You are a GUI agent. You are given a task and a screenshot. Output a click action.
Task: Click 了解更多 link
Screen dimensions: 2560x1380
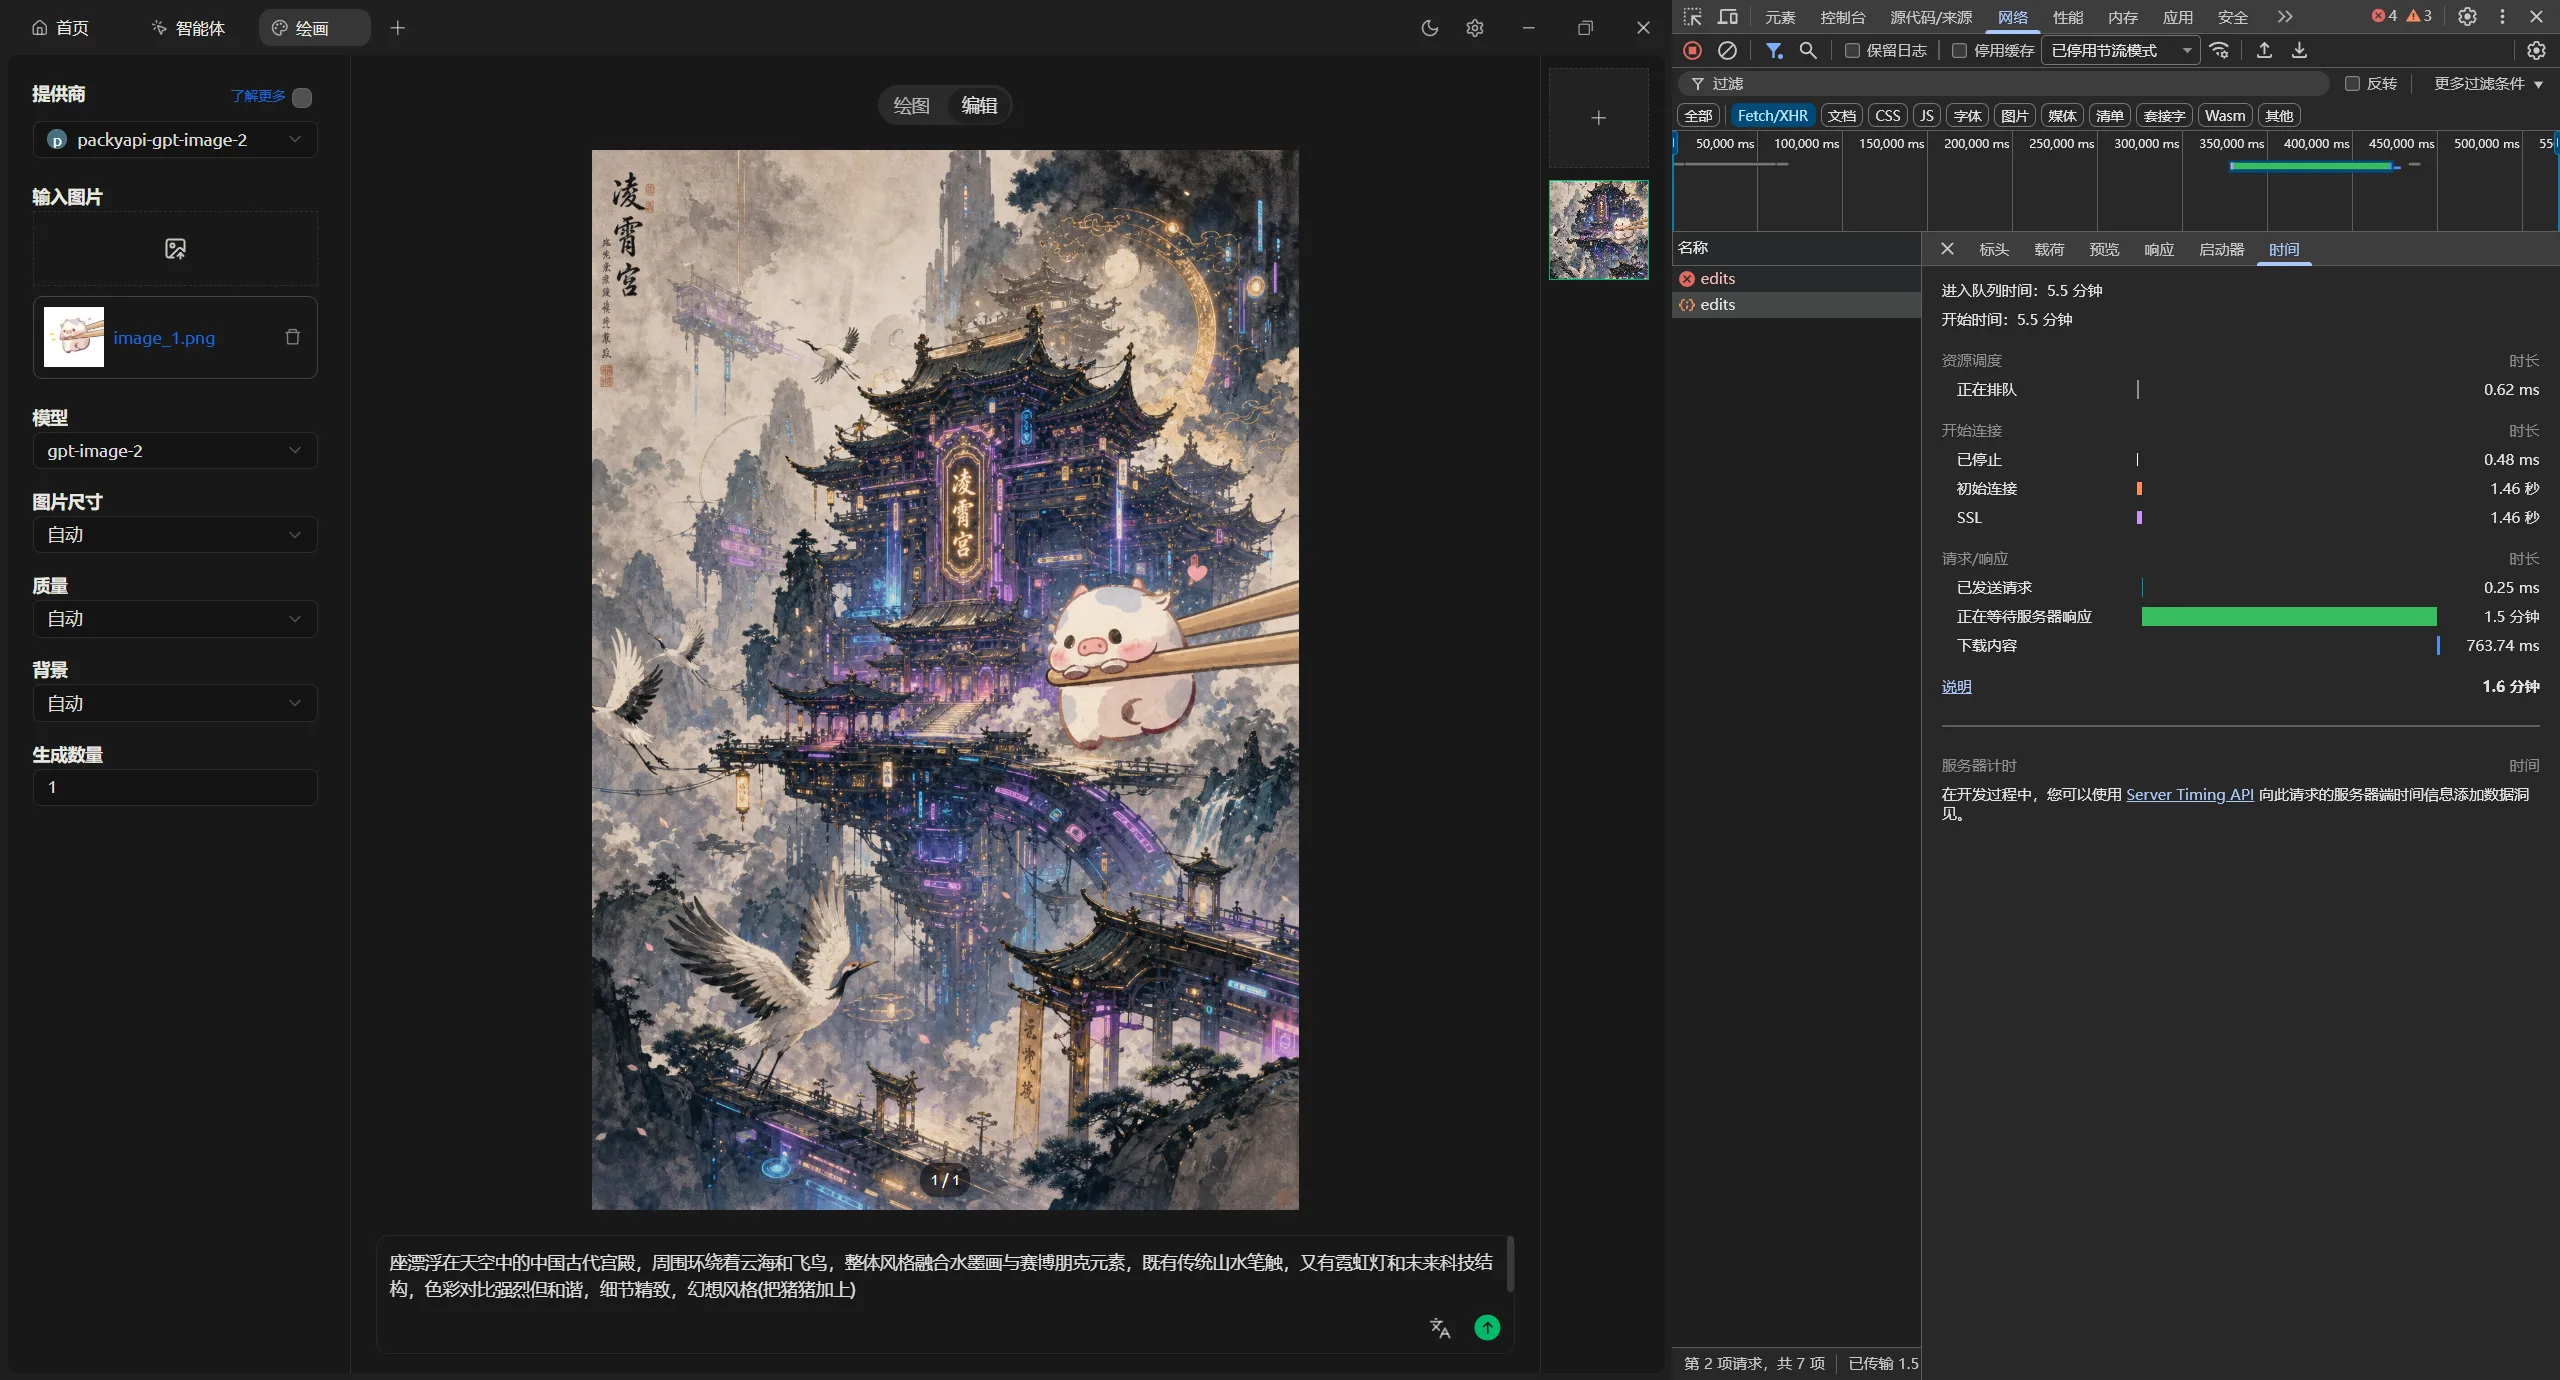click(258, 96)
